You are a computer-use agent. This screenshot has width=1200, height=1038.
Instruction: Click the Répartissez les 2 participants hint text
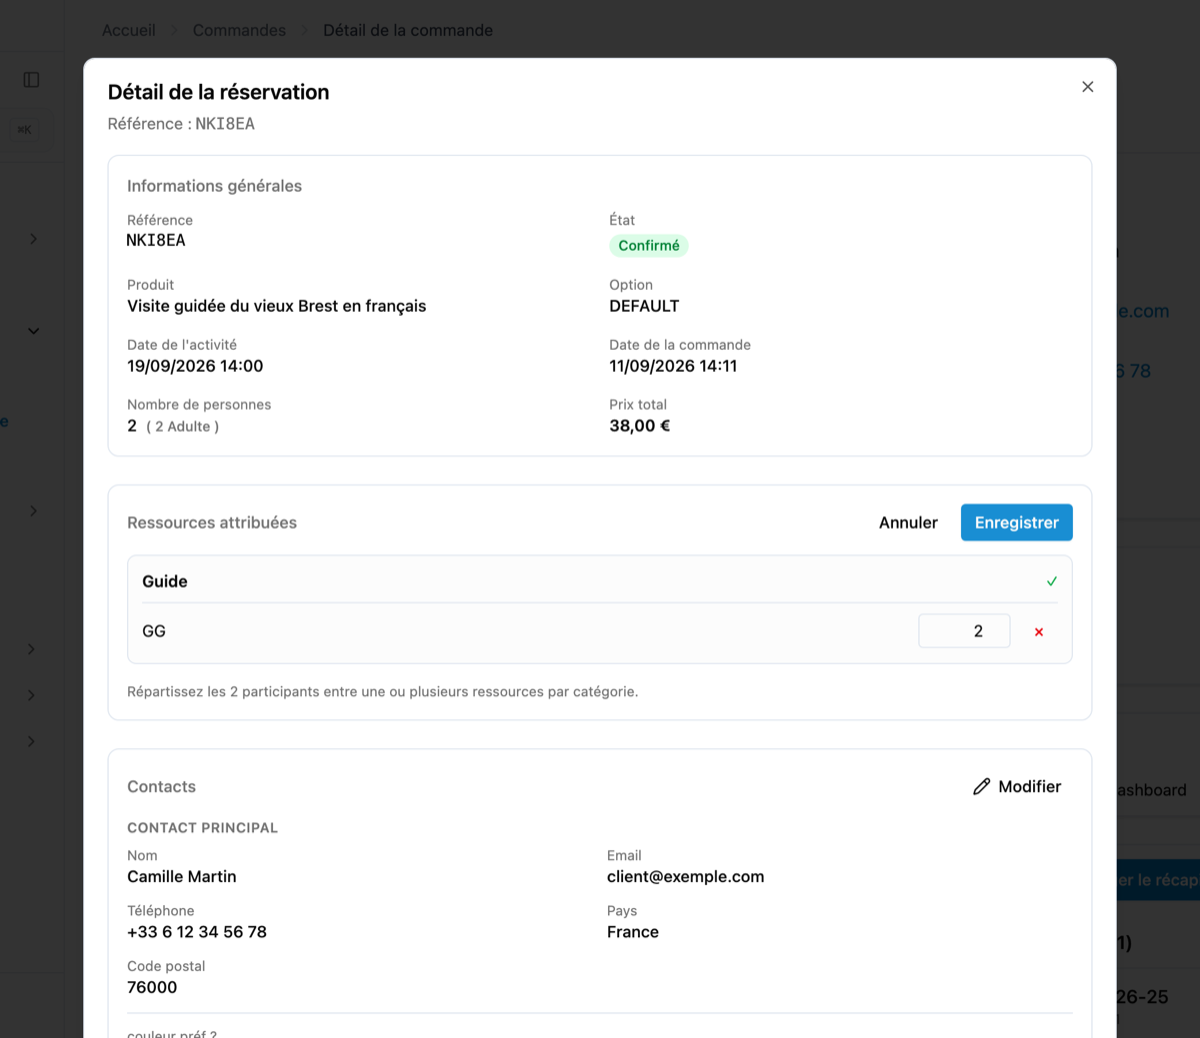click(x=382, y=692)
